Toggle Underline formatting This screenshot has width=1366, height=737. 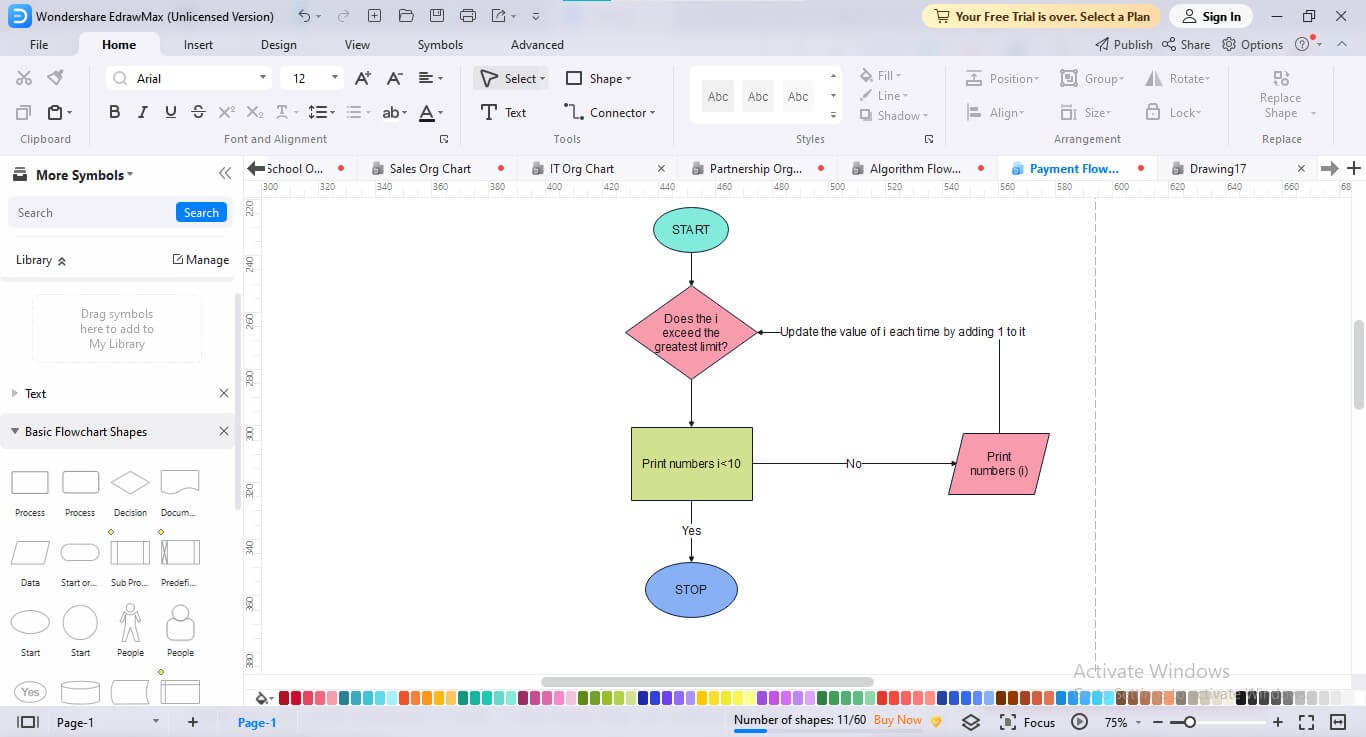point(171,112)
